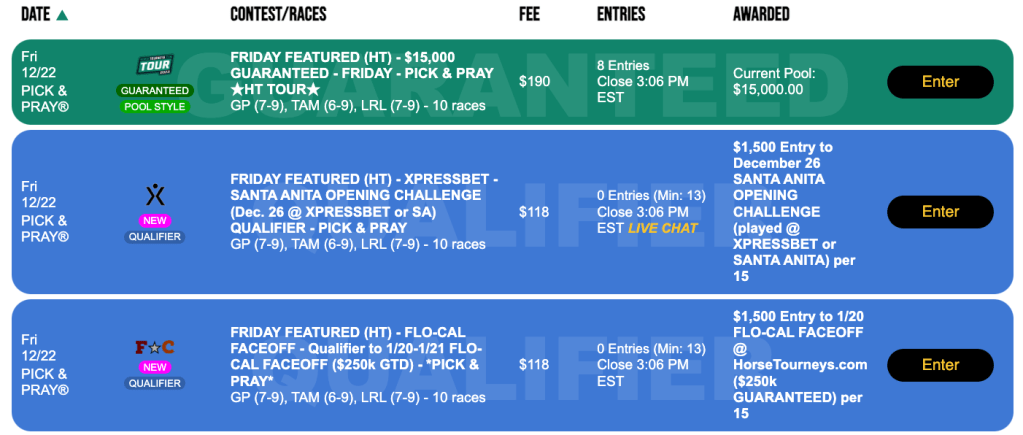1023x435 pixels.
Task: Enter the Flo-Cal Faceoff qualifier contest
Action: pos(940,365)
